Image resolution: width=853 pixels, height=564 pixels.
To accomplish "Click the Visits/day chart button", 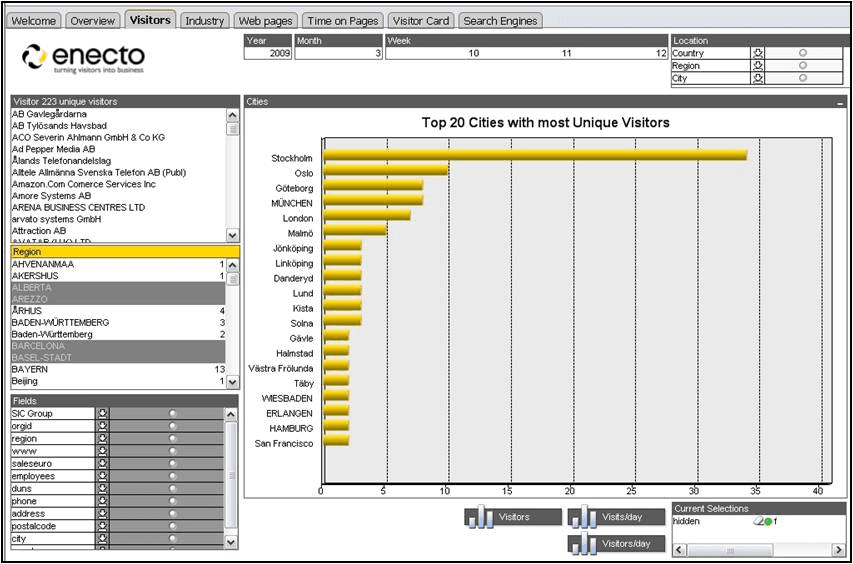I will click(616, 517).
